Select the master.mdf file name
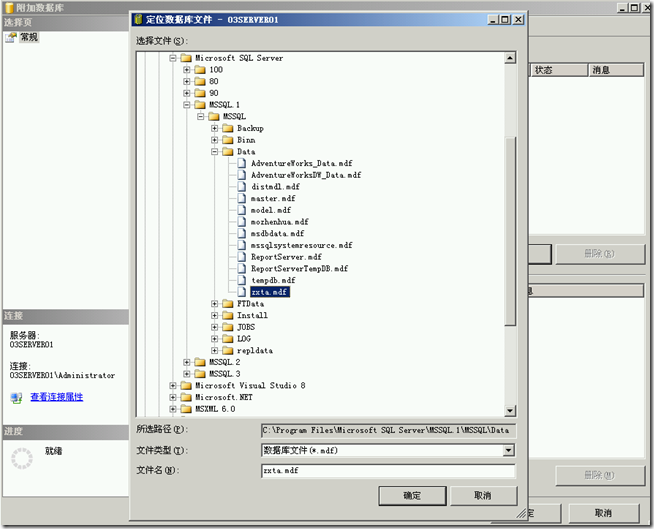Screen dimensions: 654x529 pyautogui.click(x=273, y=199)
